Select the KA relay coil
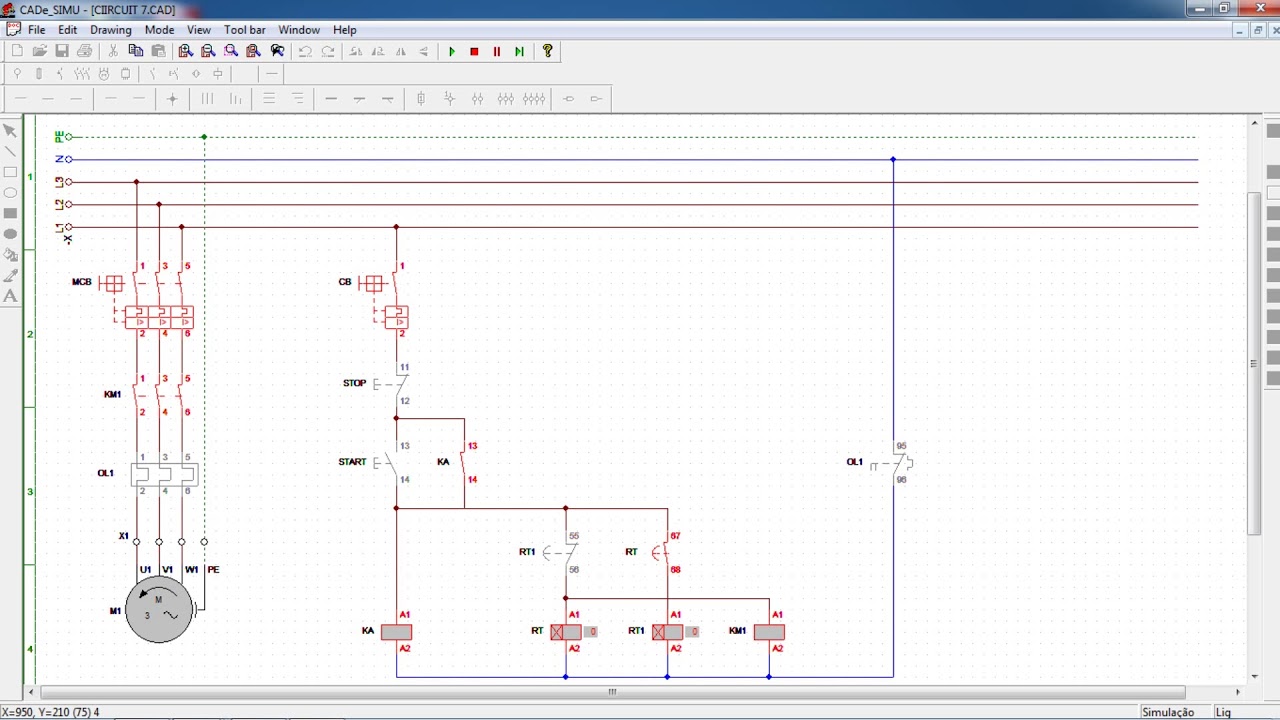The height and width of the screenshot is (720, 1280). [x=397, y=632]
